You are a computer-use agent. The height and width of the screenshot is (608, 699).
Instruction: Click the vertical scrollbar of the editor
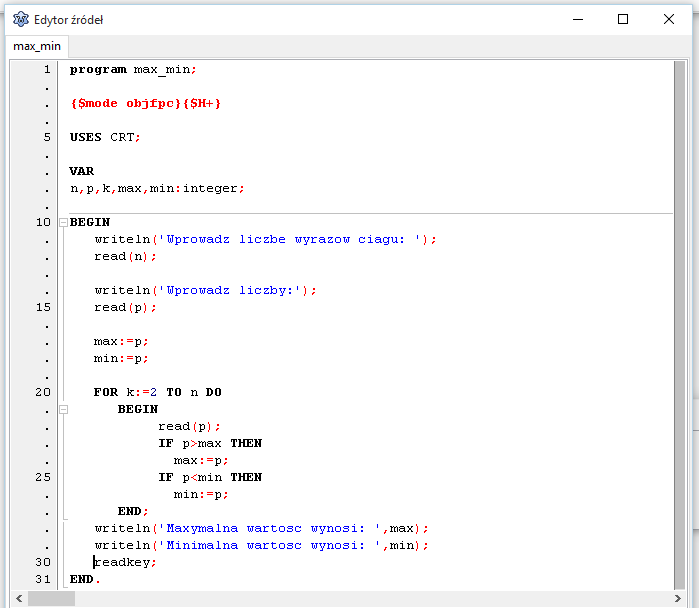679,325
